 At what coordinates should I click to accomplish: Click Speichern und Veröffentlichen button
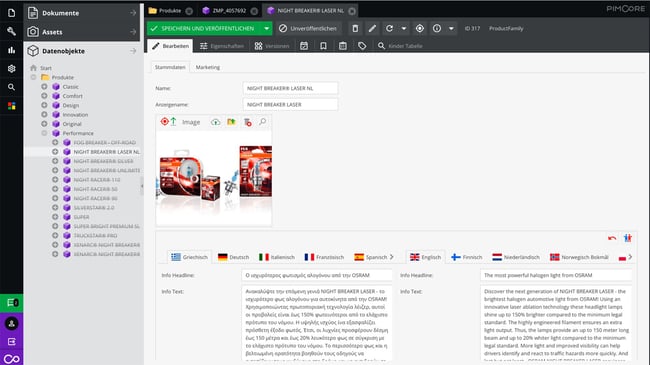(205, 29)
